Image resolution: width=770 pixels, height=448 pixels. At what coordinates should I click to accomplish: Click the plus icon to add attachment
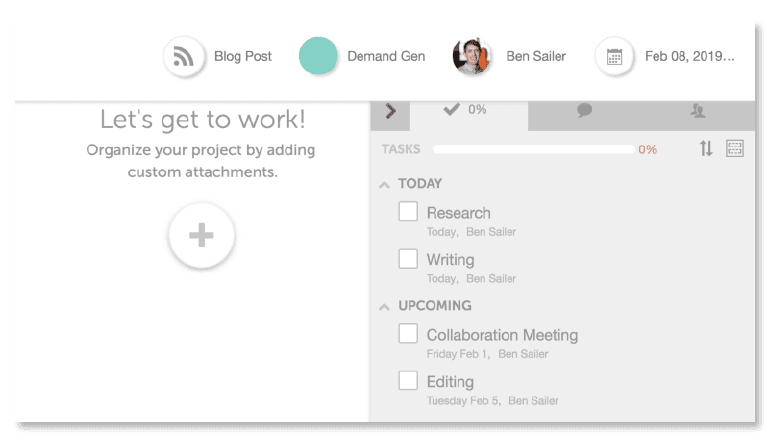[201, 235]
